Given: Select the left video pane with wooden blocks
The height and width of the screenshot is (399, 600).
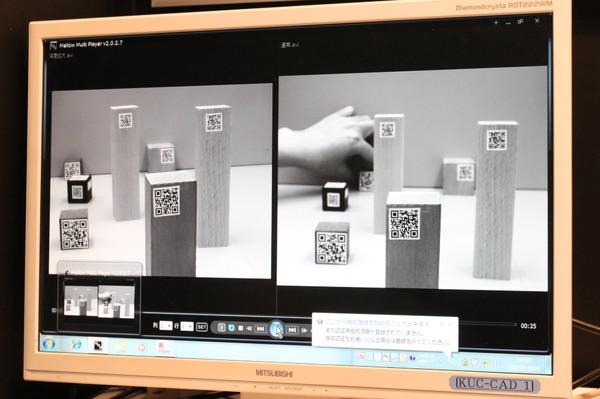Looking at the screenshot, I should tap(161, 180).
